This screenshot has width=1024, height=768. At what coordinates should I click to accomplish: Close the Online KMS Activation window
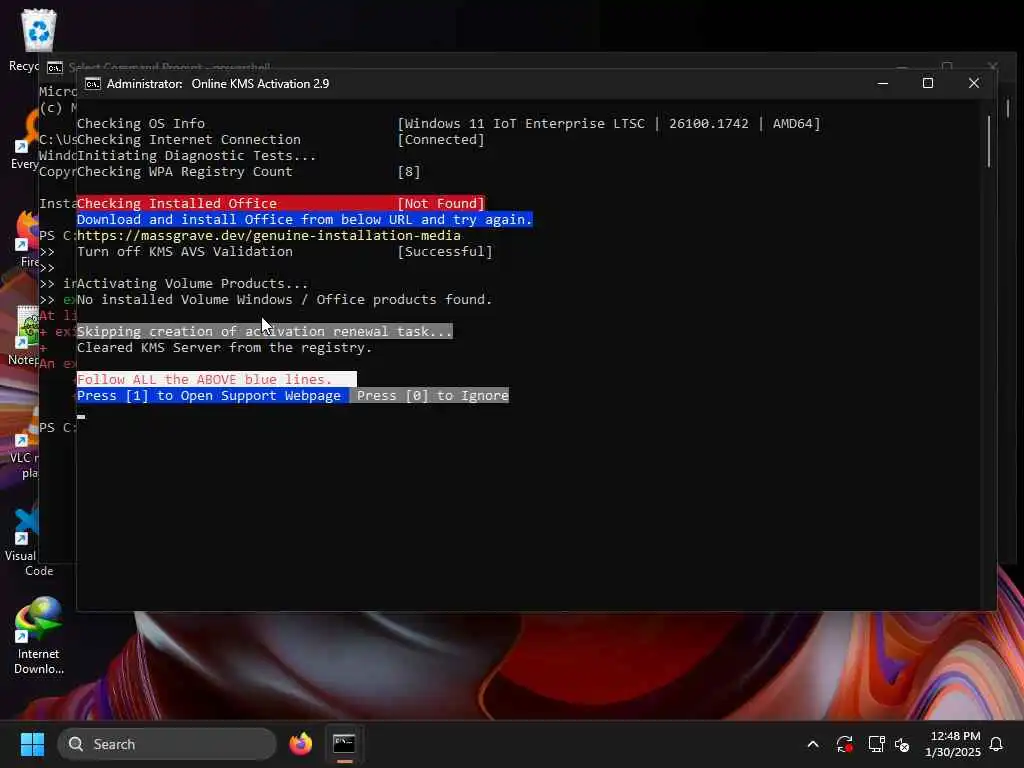pyautogui.click(x=973, y=84)
